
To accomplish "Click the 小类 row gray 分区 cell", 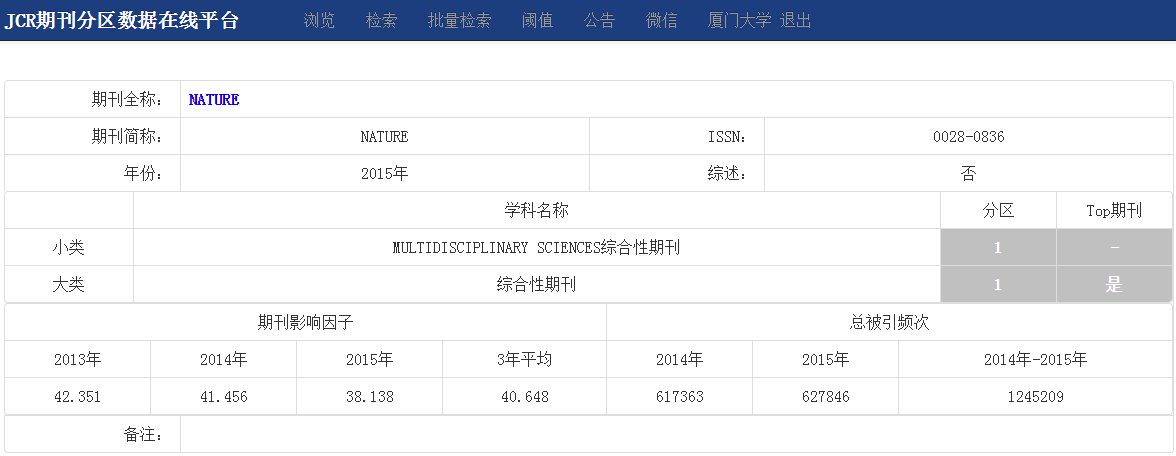I will click(x=997, y=248).
